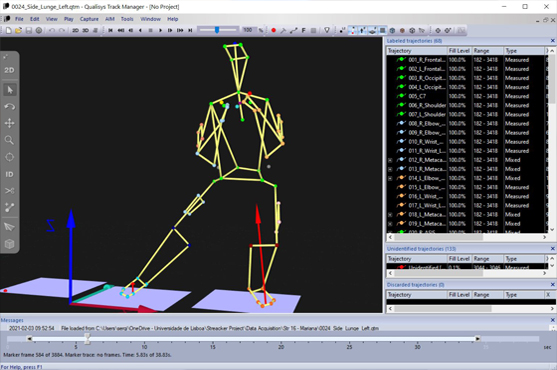
Task: Switch to 2D view in sidebar
Action: click(x=9, y=70)
